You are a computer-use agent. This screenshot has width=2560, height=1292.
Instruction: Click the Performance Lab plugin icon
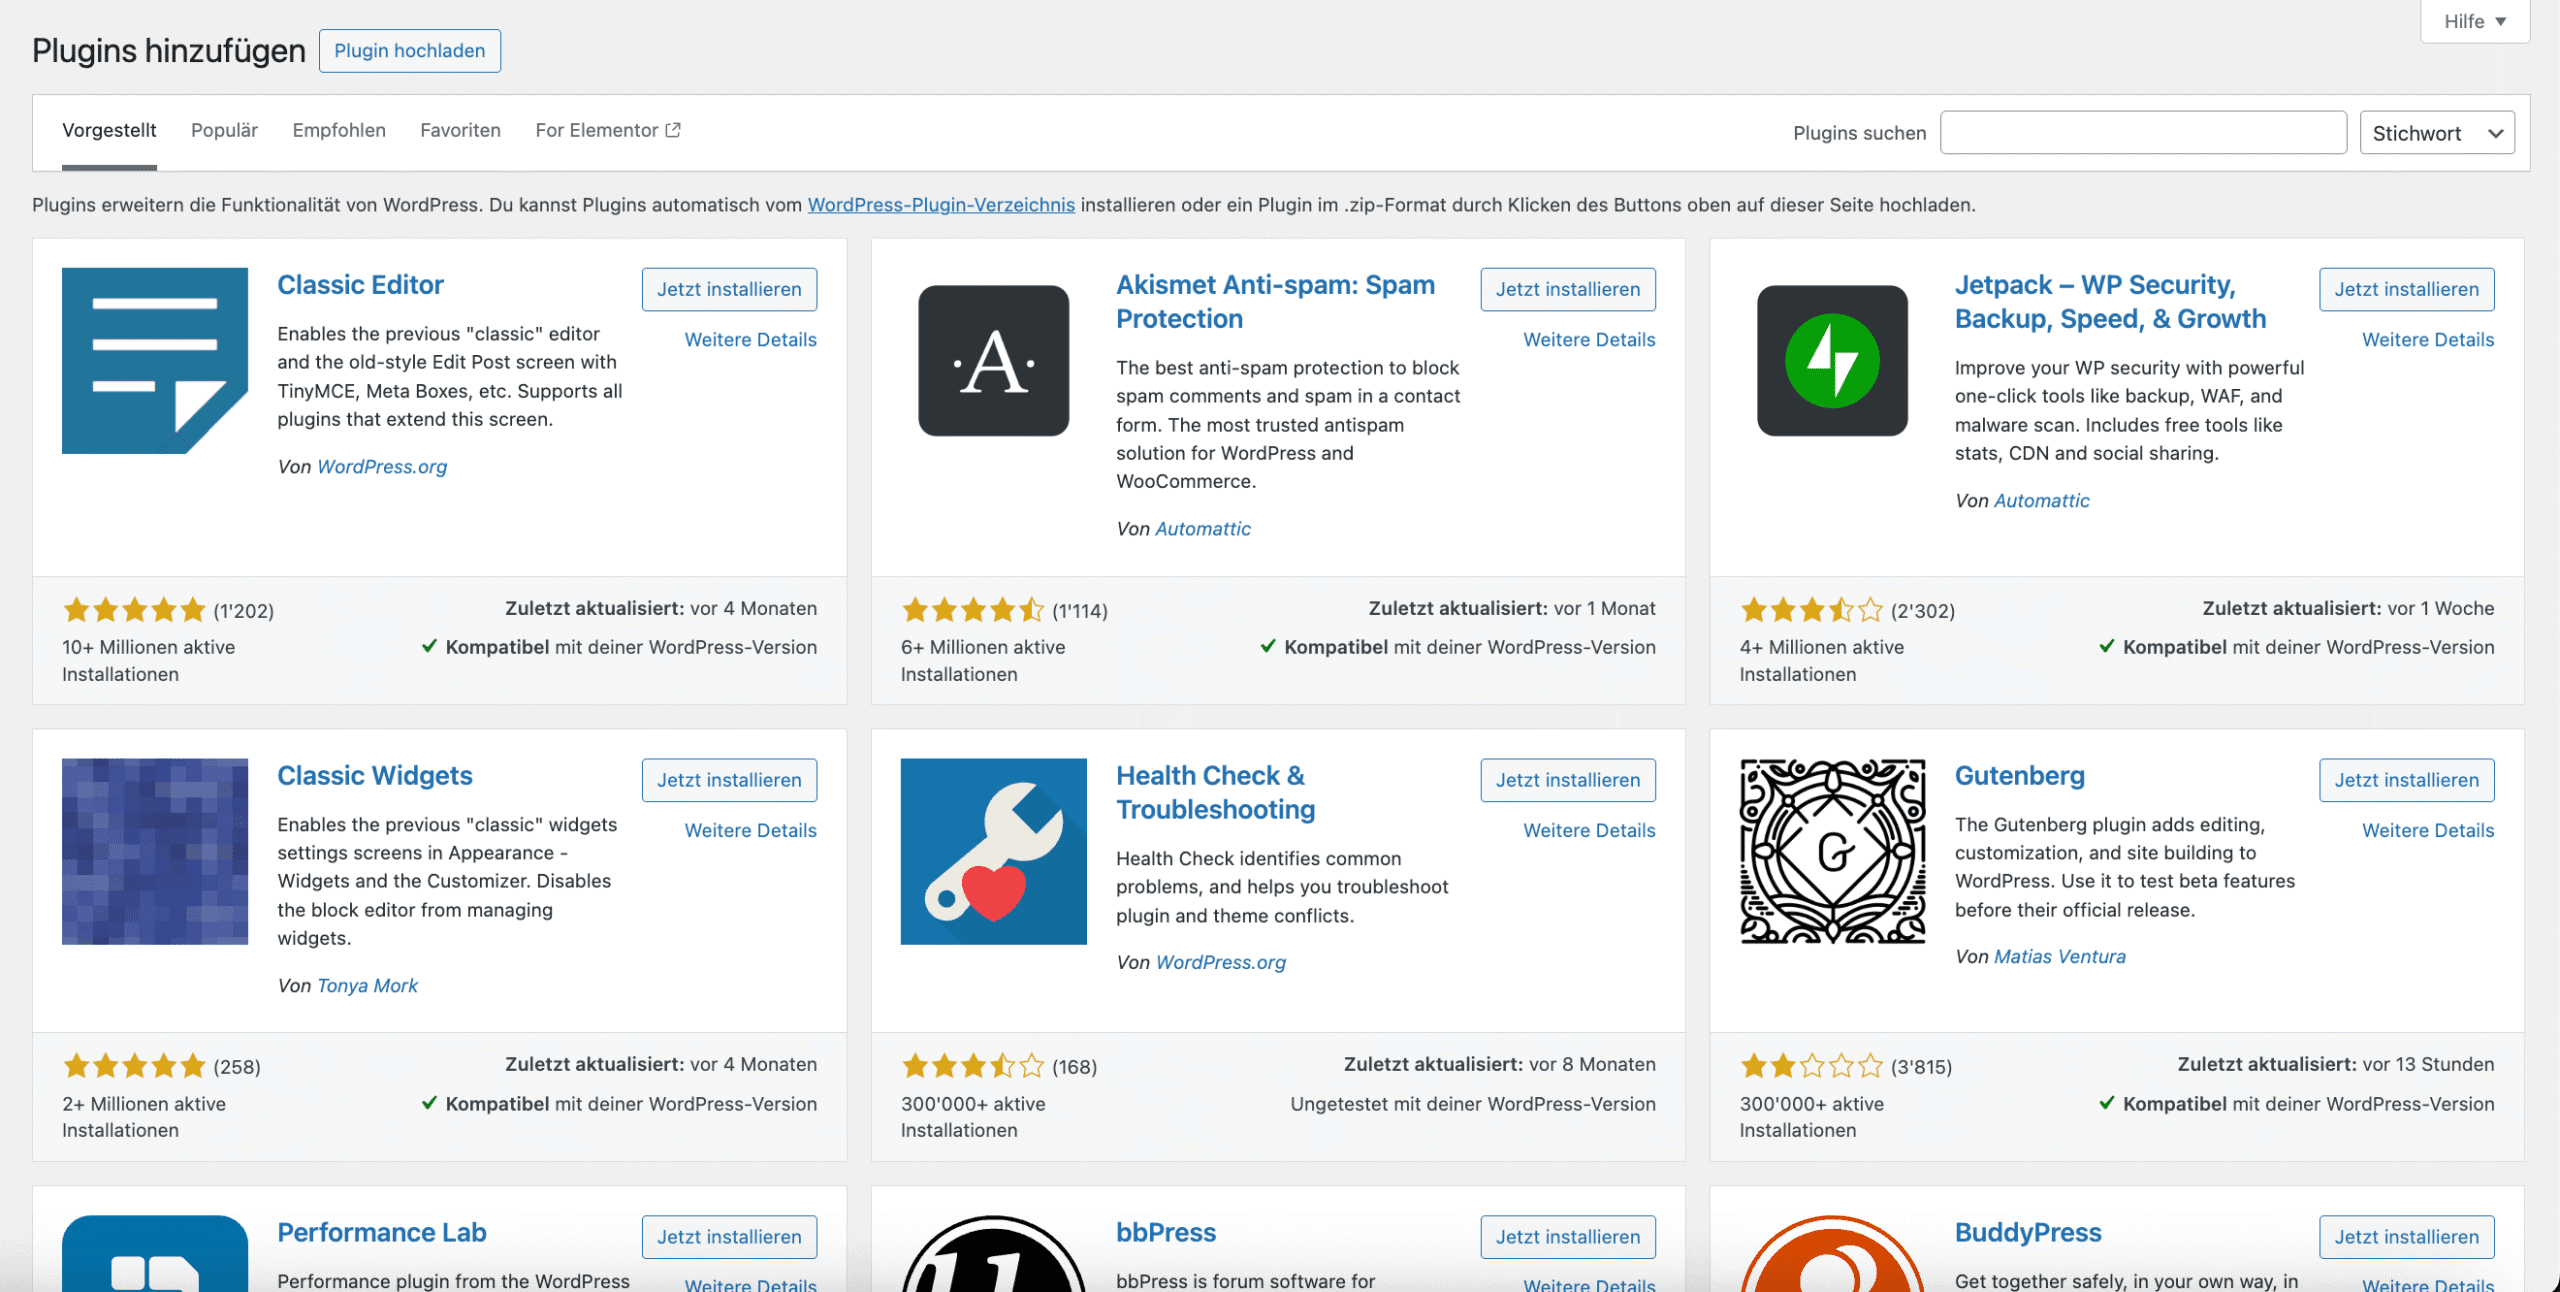pyautogui.click(x=155, y=1253)
